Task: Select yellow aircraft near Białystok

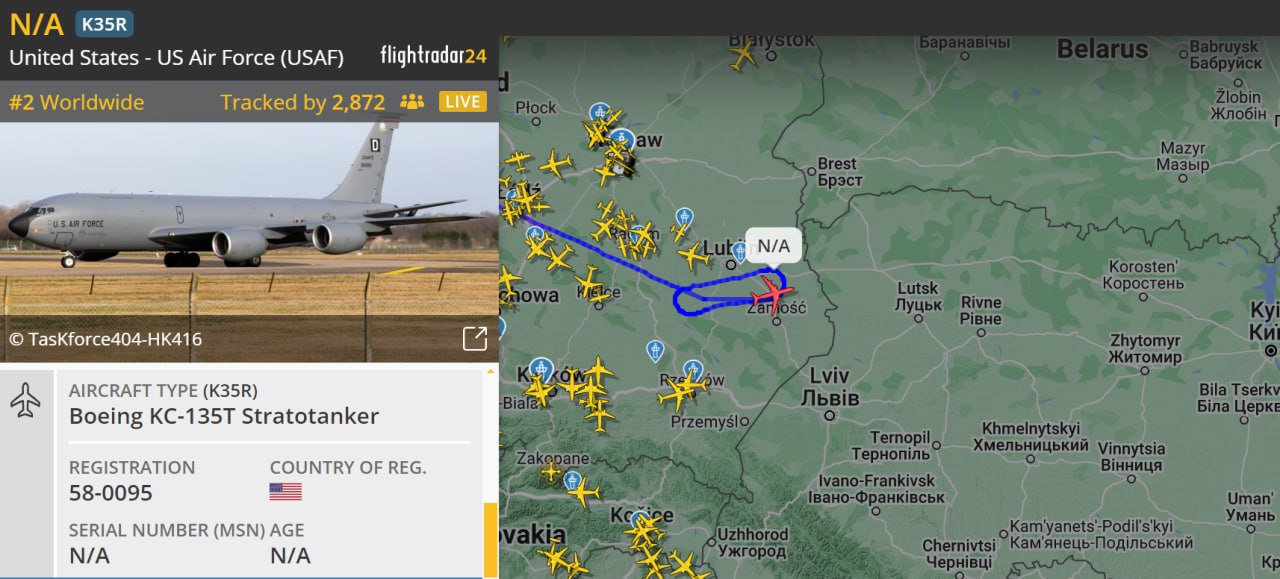Action: (x=743, y=56)
